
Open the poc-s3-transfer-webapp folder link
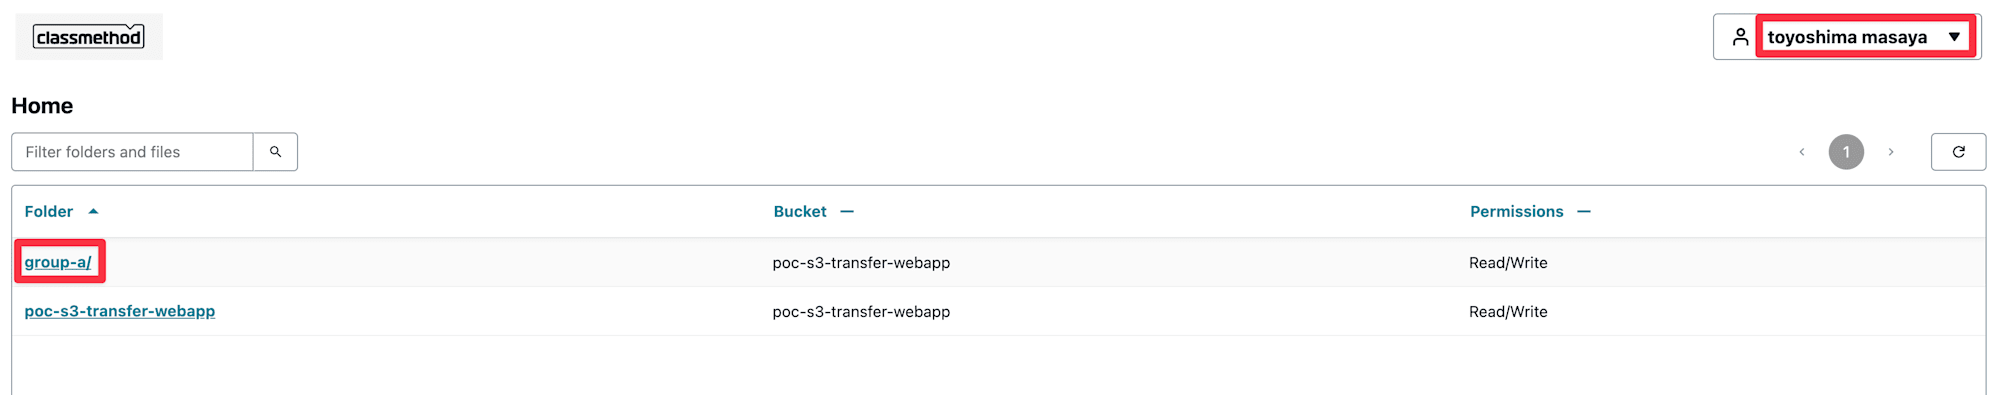120,311
